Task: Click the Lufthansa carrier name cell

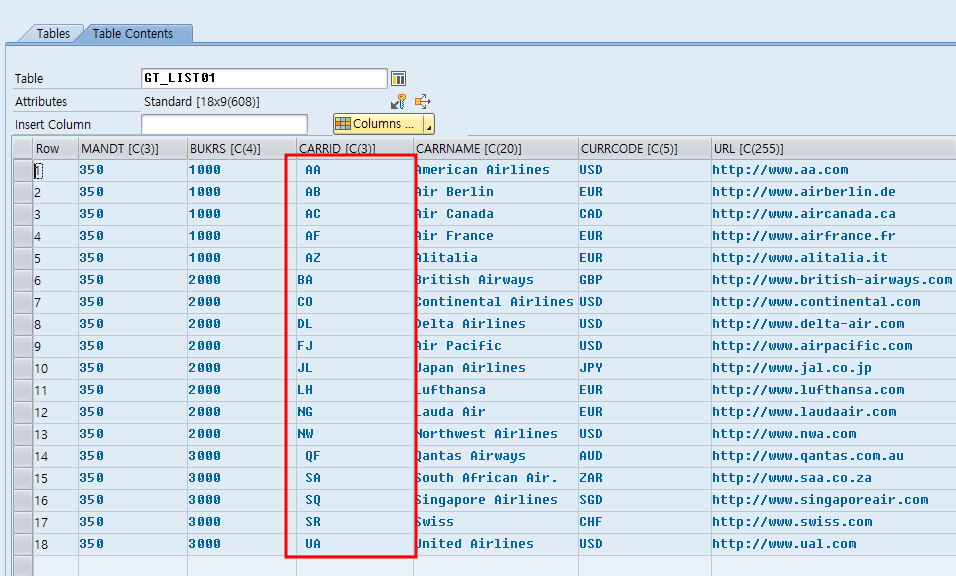Action: [x=496, y=389]
